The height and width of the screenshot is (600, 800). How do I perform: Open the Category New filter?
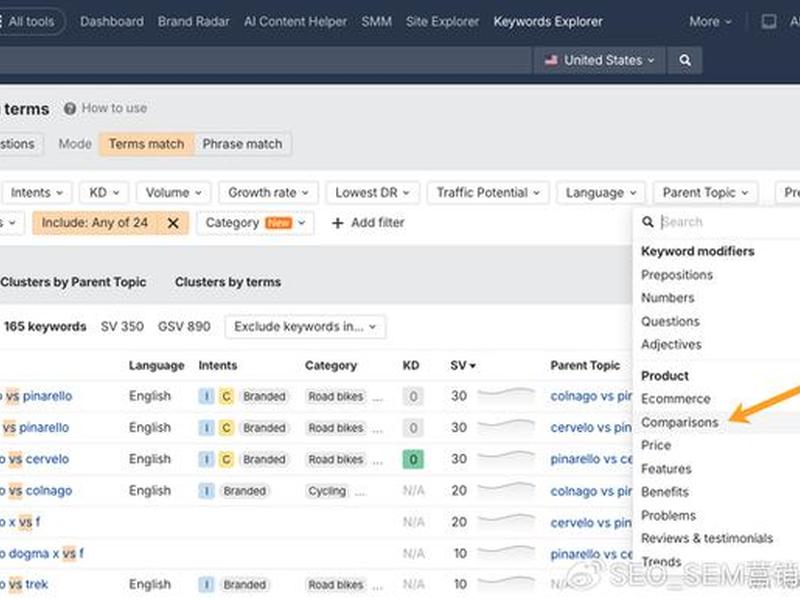(x=255, y=223)
